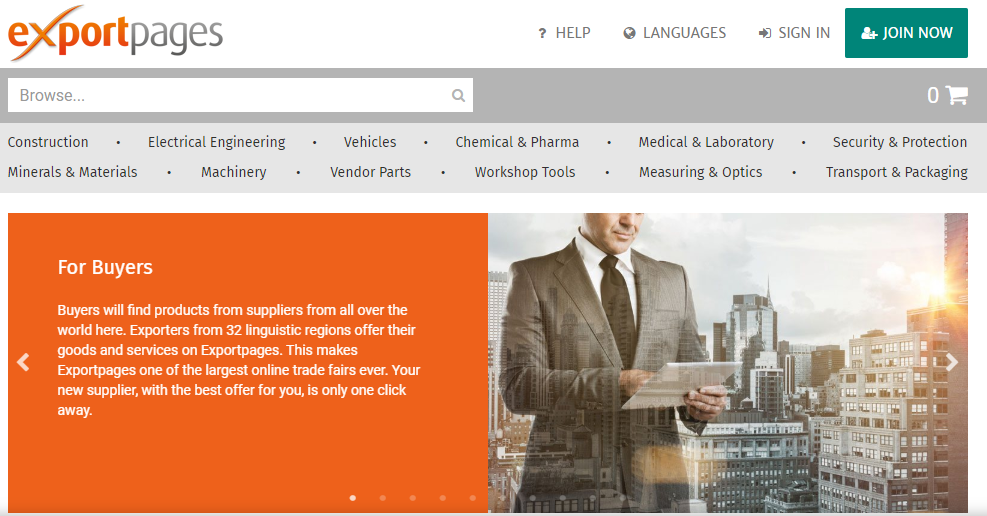Open the Transport & Packaging category
This screenshot has height=516, width=987.
tap(897, 172)
